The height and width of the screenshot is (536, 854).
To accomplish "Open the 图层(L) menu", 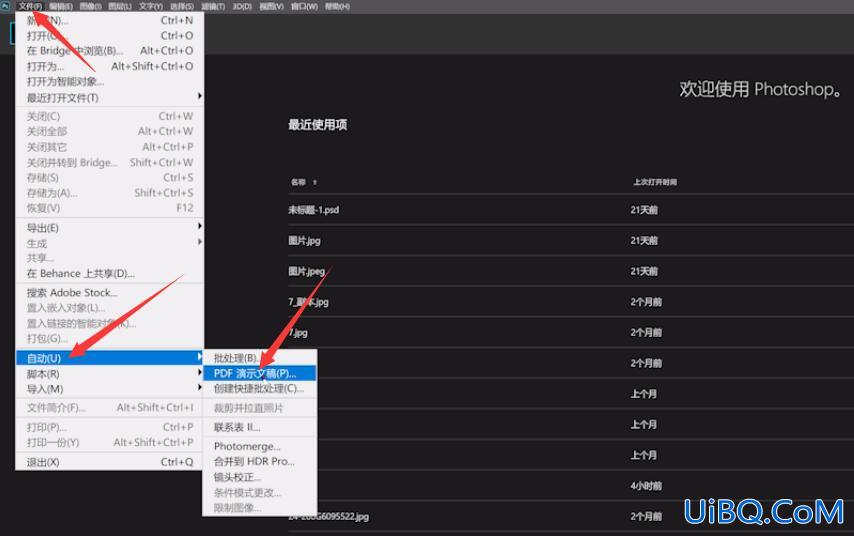I will 120,7.
